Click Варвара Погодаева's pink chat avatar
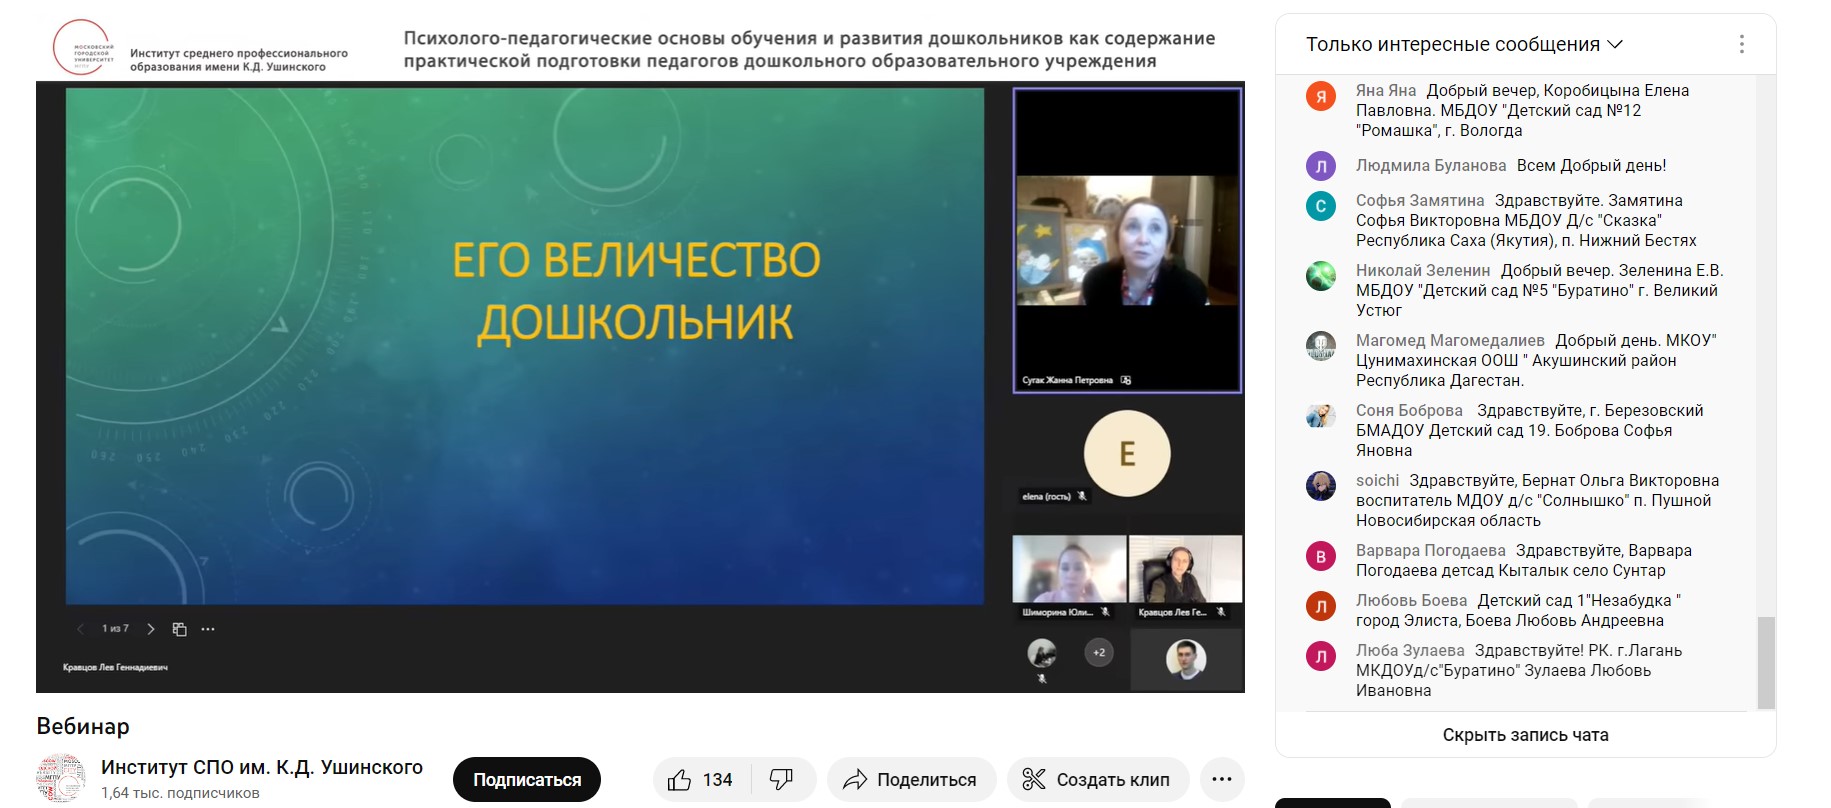 [1321, 556]
